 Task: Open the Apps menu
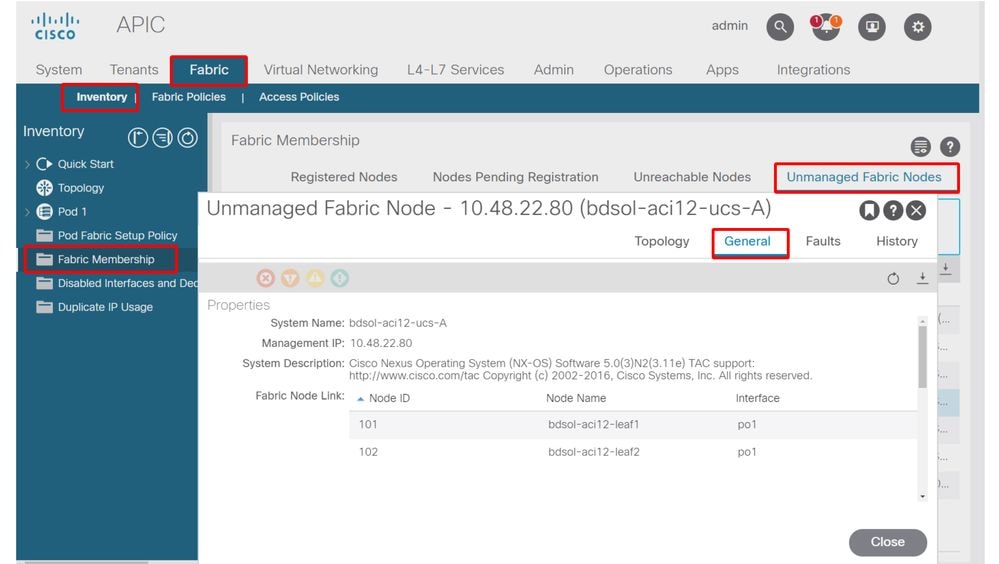pos(722,69)
